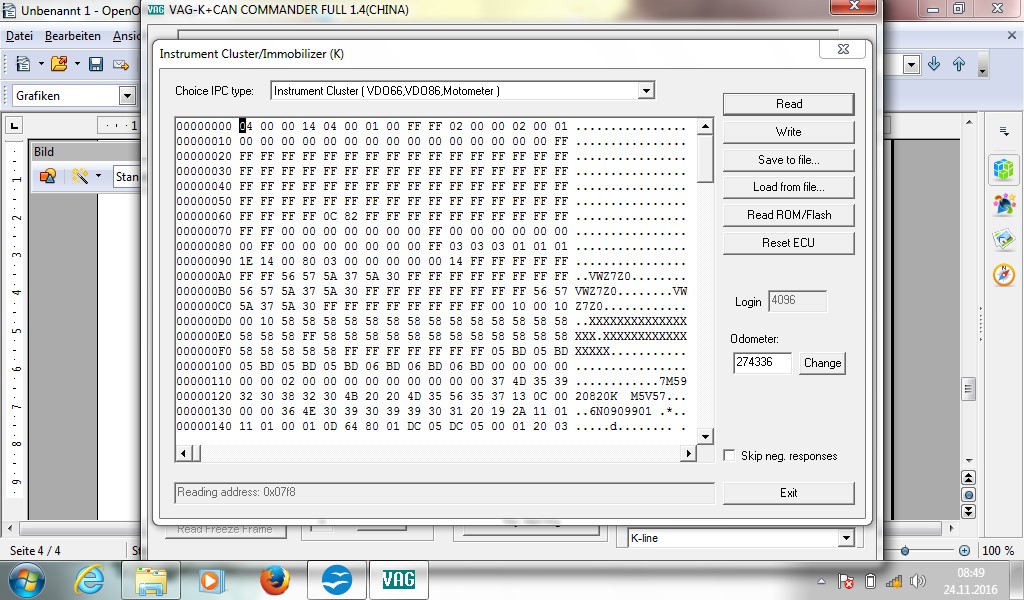Viewport: 1024px width, 600px height.
Task: Open the Navigator compass icon in the sidebar
Action: point(1004,275)
